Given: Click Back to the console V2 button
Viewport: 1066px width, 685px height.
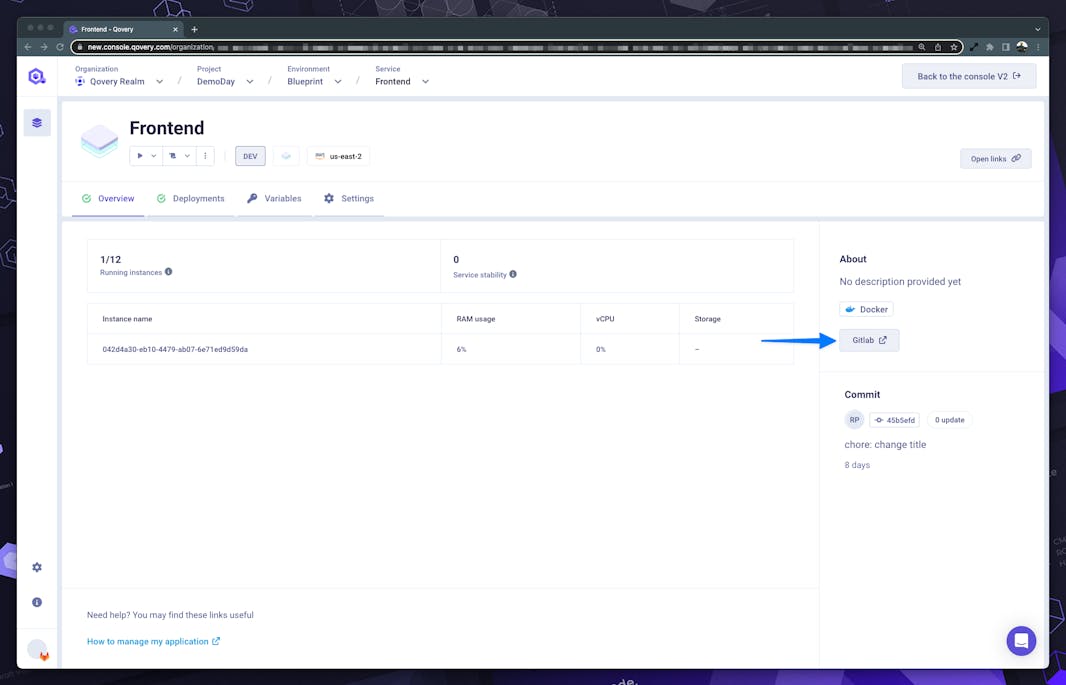Looking at the screenshot, I should click(969, 76).
